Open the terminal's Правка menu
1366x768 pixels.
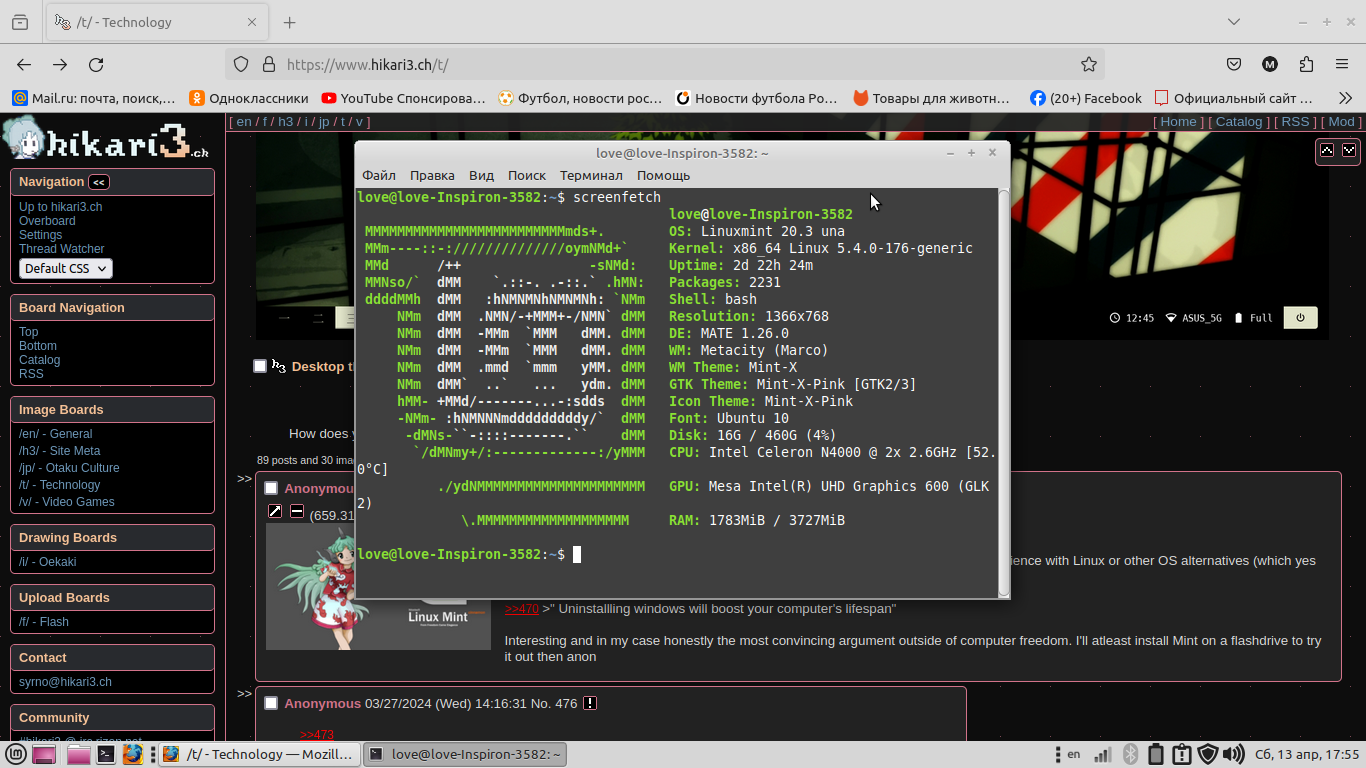tap(432, 175)
